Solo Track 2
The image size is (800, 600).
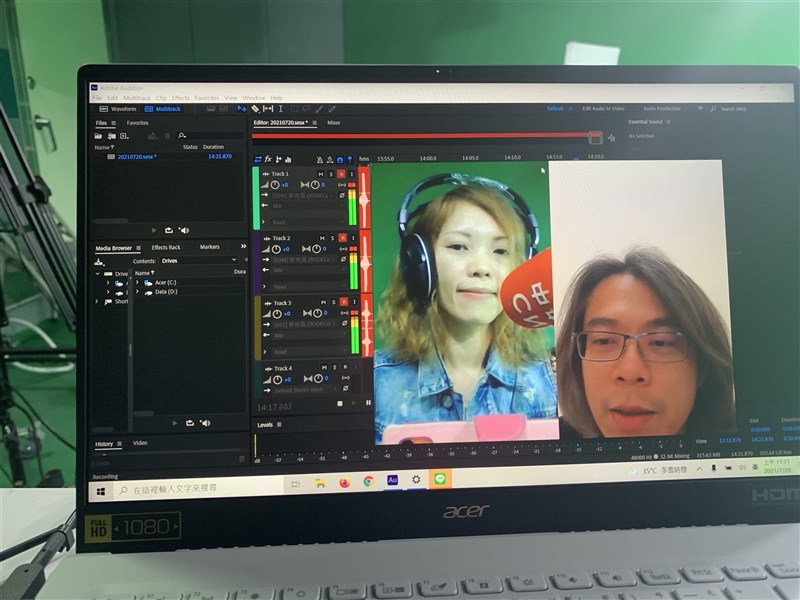click(332, 238)
